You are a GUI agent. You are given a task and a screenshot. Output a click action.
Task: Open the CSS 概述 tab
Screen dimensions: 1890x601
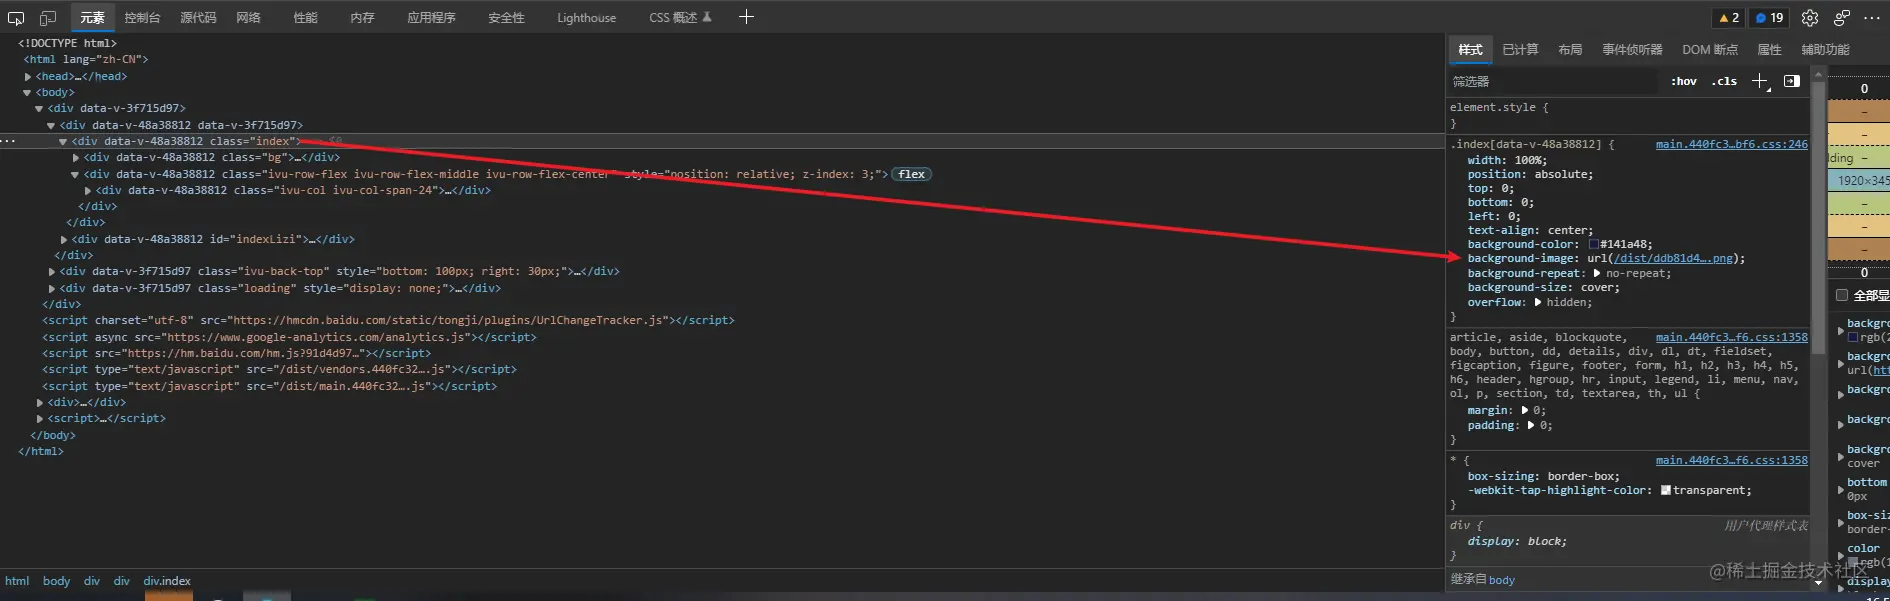pyautogui.click(x=680, y=18)
